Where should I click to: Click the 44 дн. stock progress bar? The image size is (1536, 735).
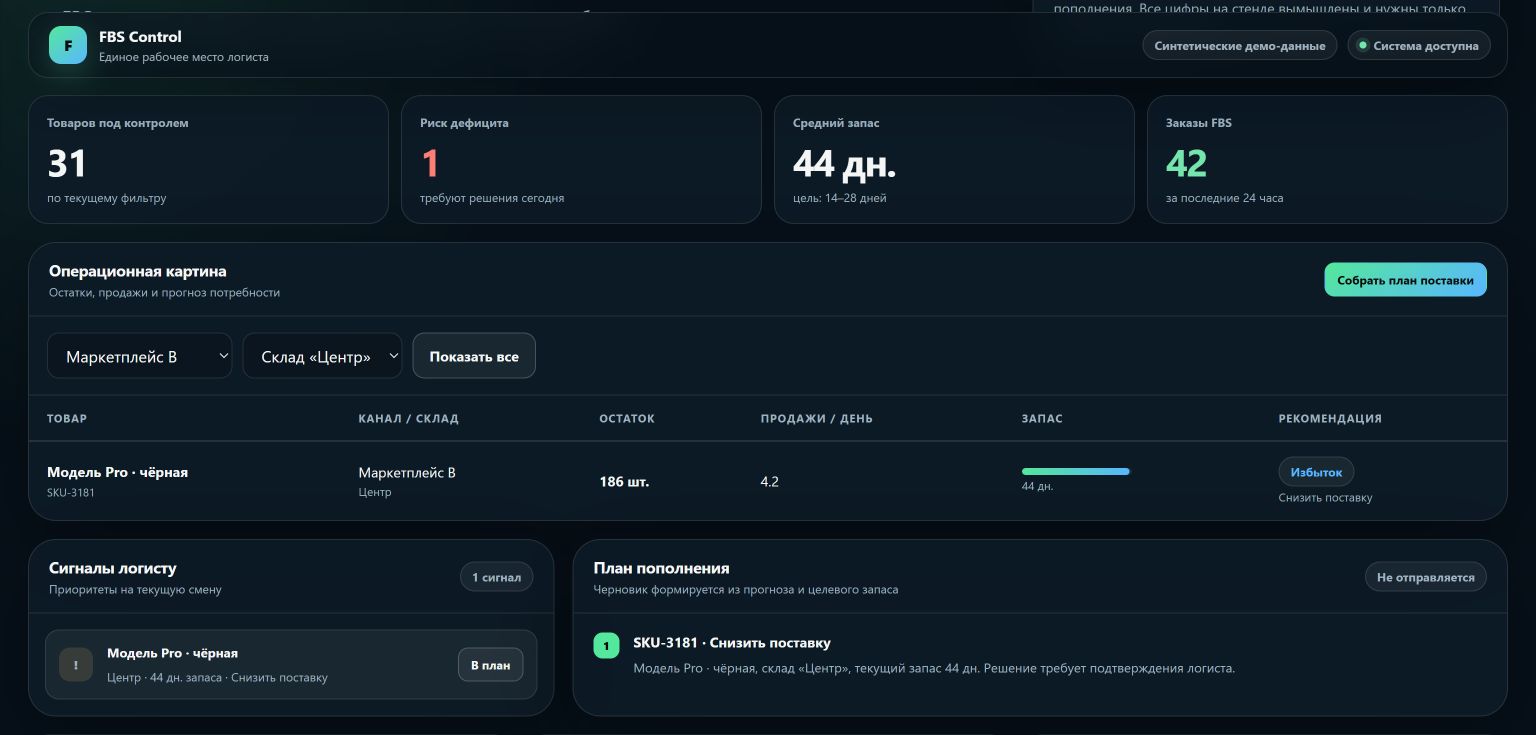[1075, 471]
